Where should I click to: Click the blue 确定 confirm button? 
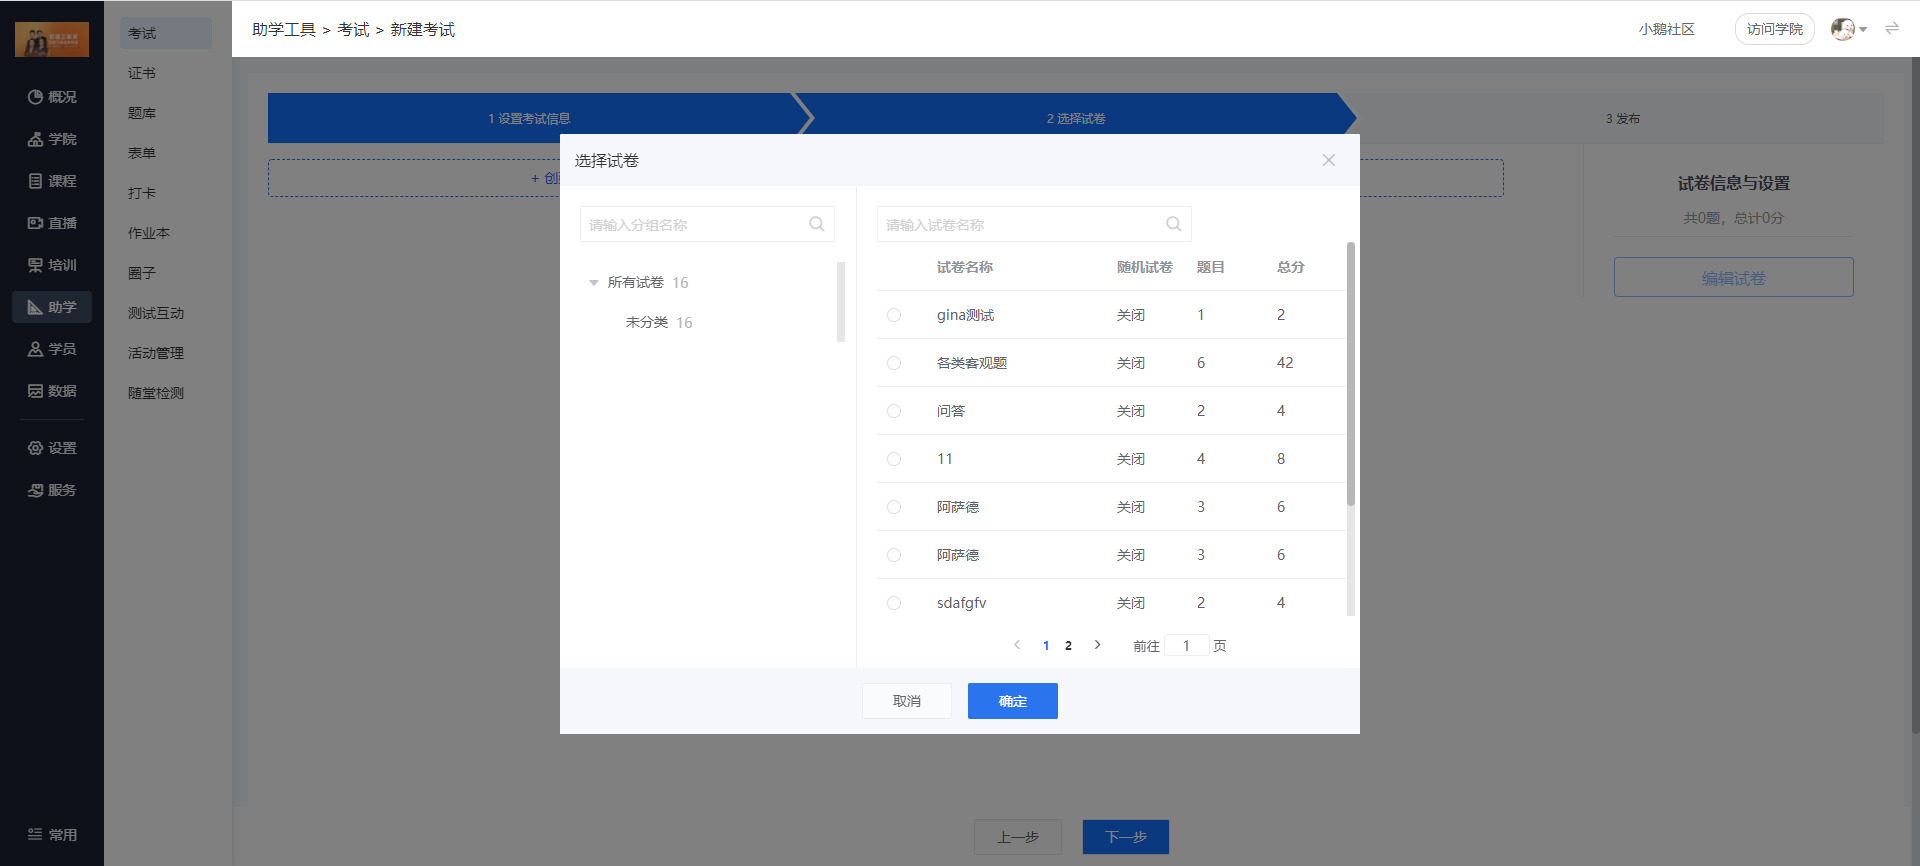click(1013, 701)
